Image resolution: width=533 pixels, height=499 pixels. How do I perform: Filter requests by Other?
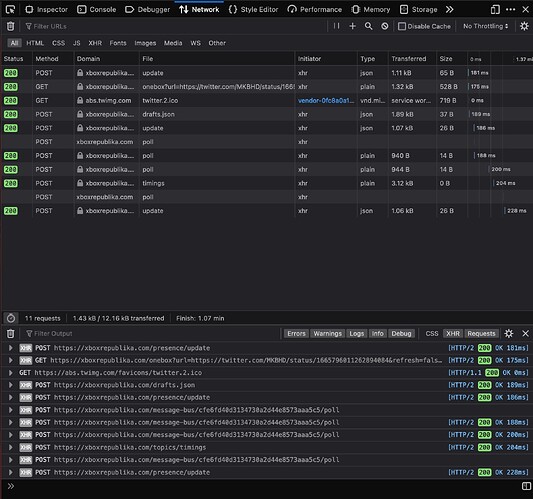coord(217,43)
